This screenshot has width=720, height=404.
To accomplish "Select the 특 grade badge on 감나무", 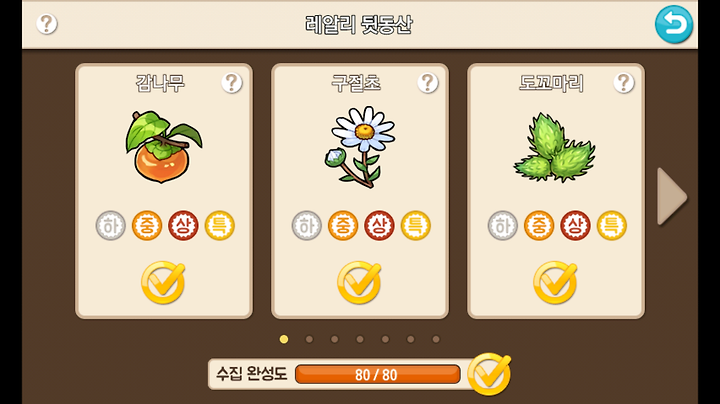I will coord(219,225).
